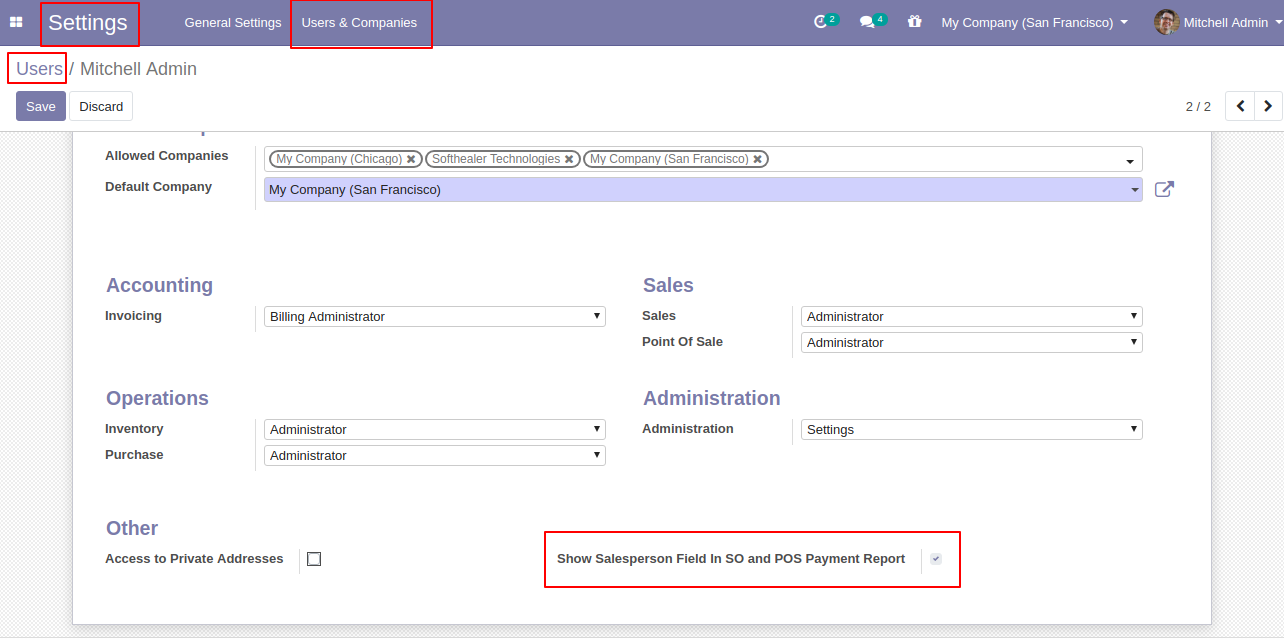This screenshot has height=638, width=1284.
Task: Open the Inventory role dropdown
Action: (435, 429)
